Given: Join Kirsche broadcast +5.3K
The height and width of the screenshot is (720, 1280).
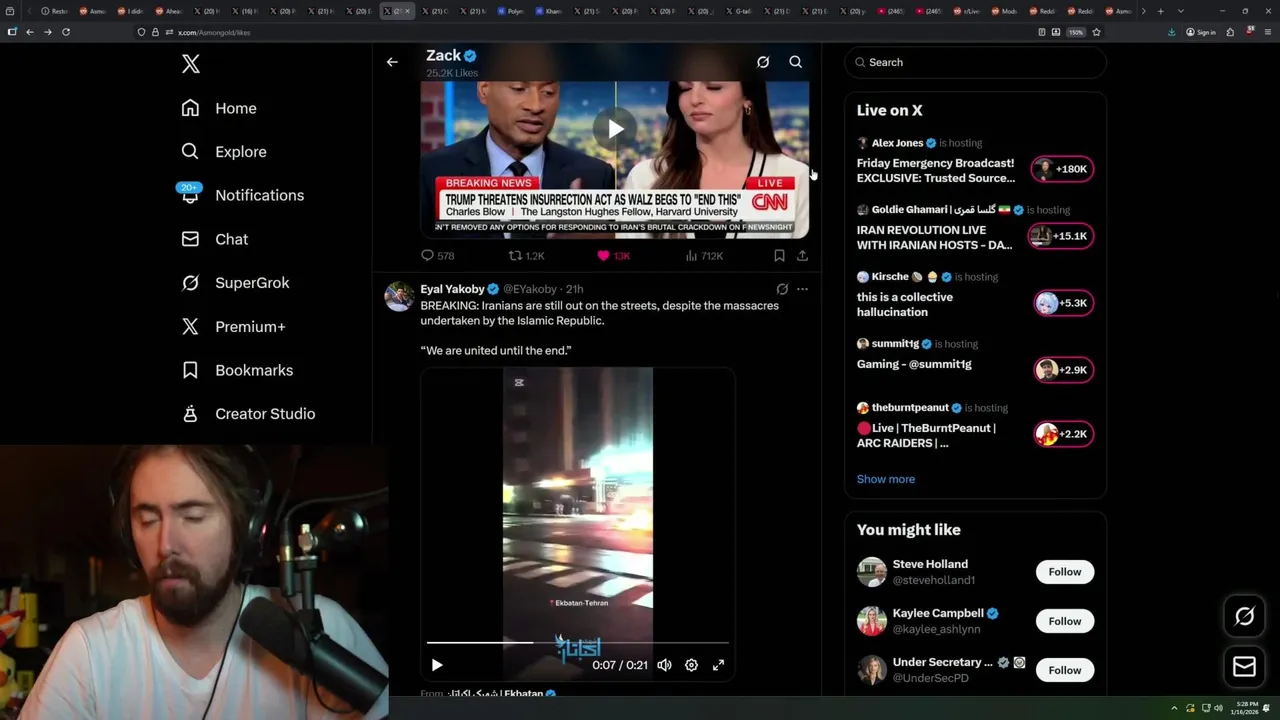Looking at the screenshot, I should point(1063,303).
